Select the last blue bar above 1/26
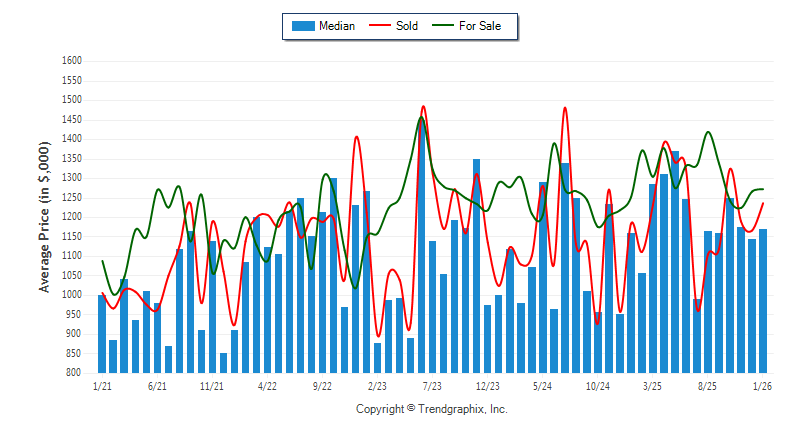This screenshot has width=800, height=434. (763, 300)
